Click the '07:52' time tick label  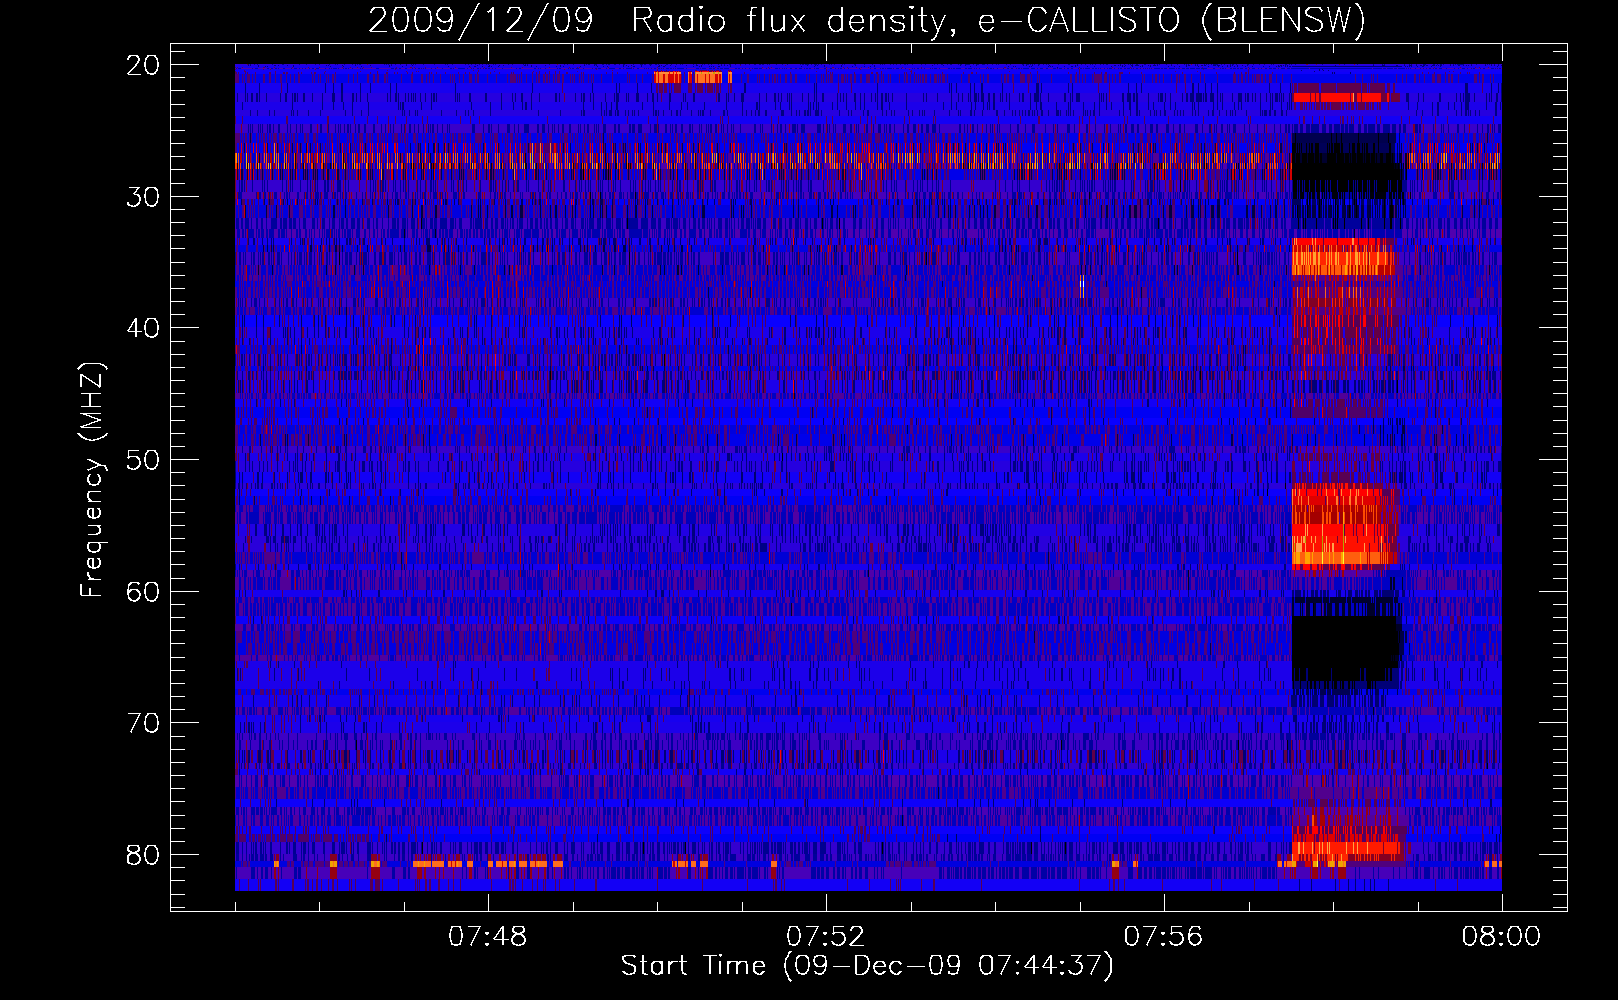(x=826, y=937)
